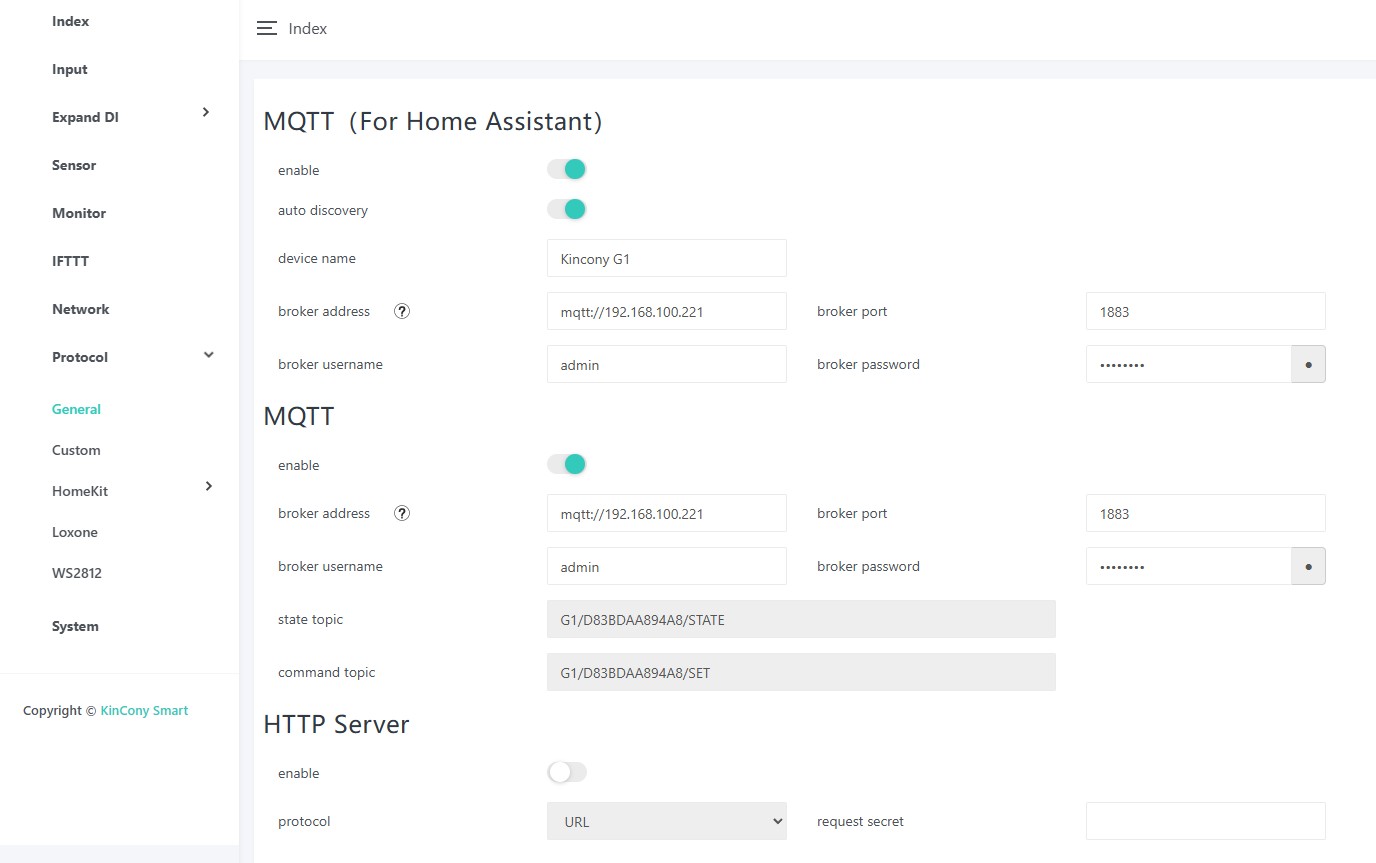Turn off the auto discovery toggle
The height and width of the screenshot is (863, 1376).
click(x=567, y=209)
